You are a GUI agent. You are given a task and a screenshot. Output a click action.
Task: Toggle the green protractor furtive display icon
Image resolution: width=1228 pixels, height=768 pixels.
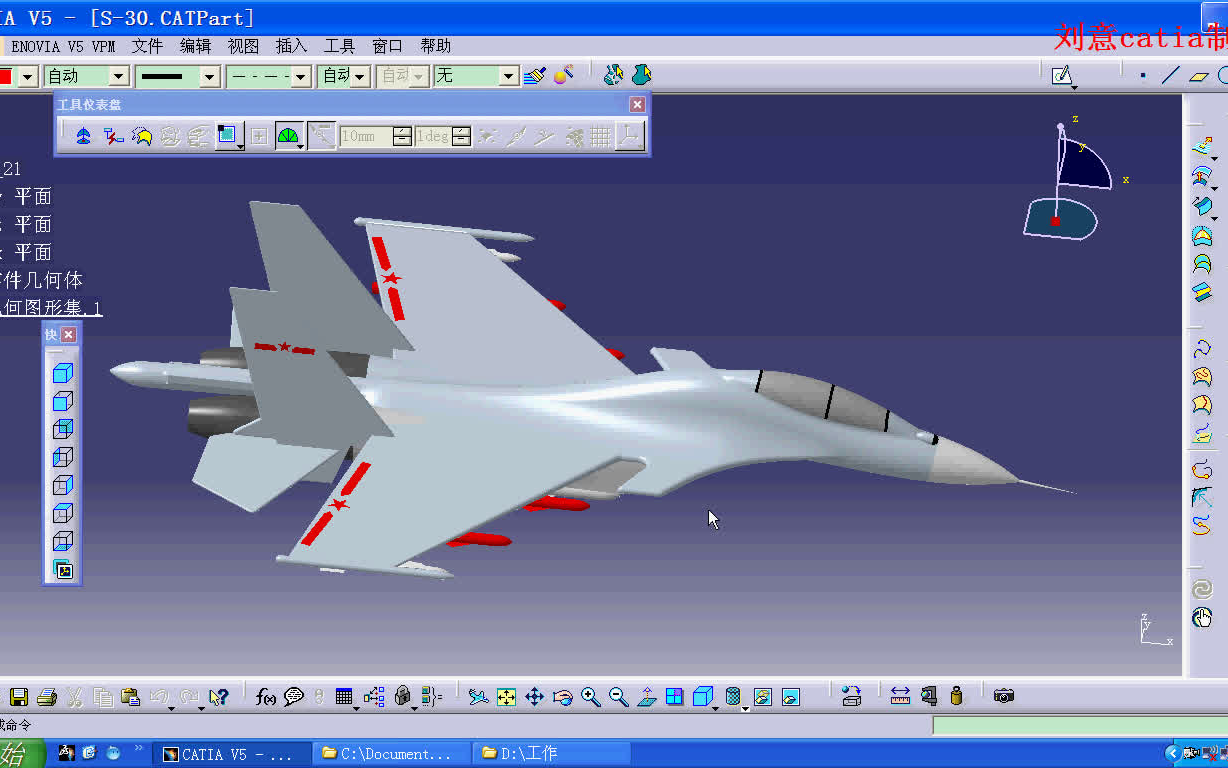(x=288, y=136)
